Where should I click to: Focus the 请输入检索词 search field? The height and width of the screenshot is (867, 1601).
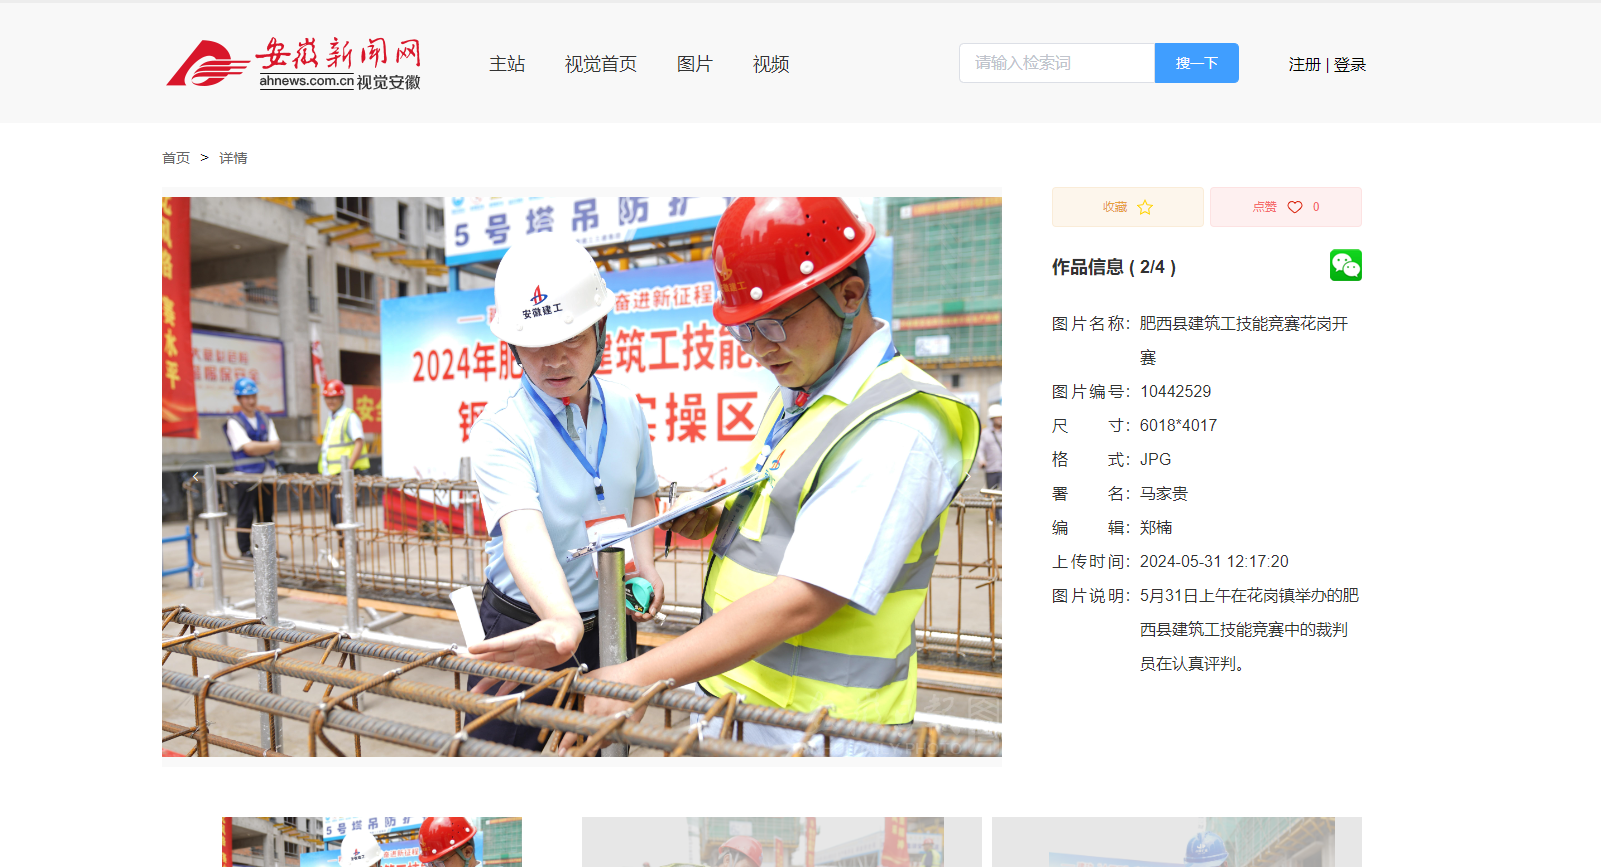coord(1056,63)
